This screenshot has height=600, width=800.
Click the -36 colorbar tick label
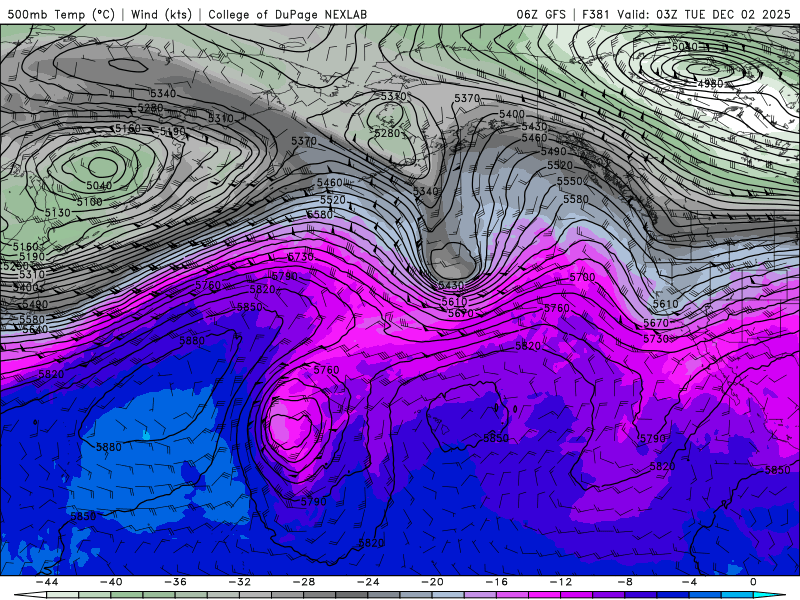tap(175, 582)
